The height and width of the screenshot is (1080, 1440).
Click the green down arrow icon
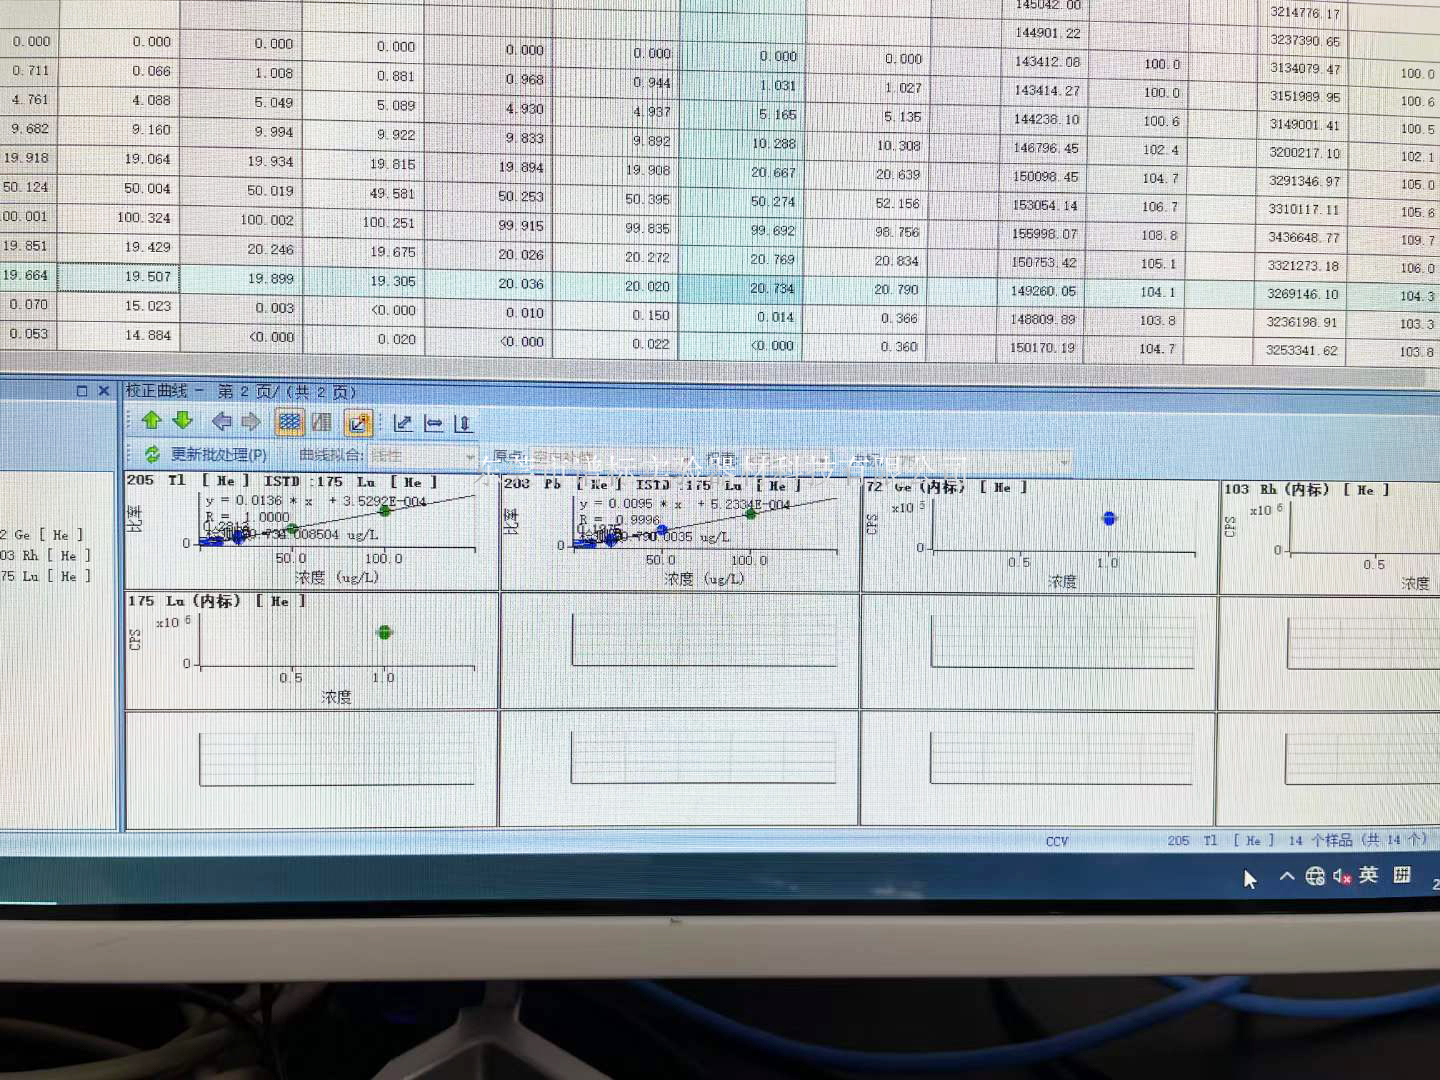(x=183, y=421)
